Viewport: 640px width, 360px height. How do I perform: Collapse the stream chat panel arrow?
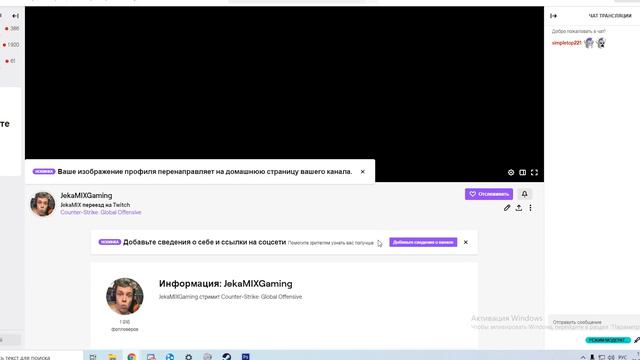[553, 16]
